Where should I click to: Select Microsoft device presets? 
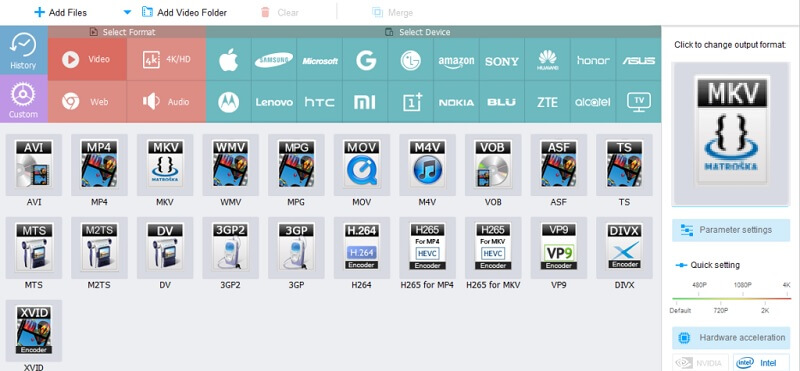pos(320,60)
